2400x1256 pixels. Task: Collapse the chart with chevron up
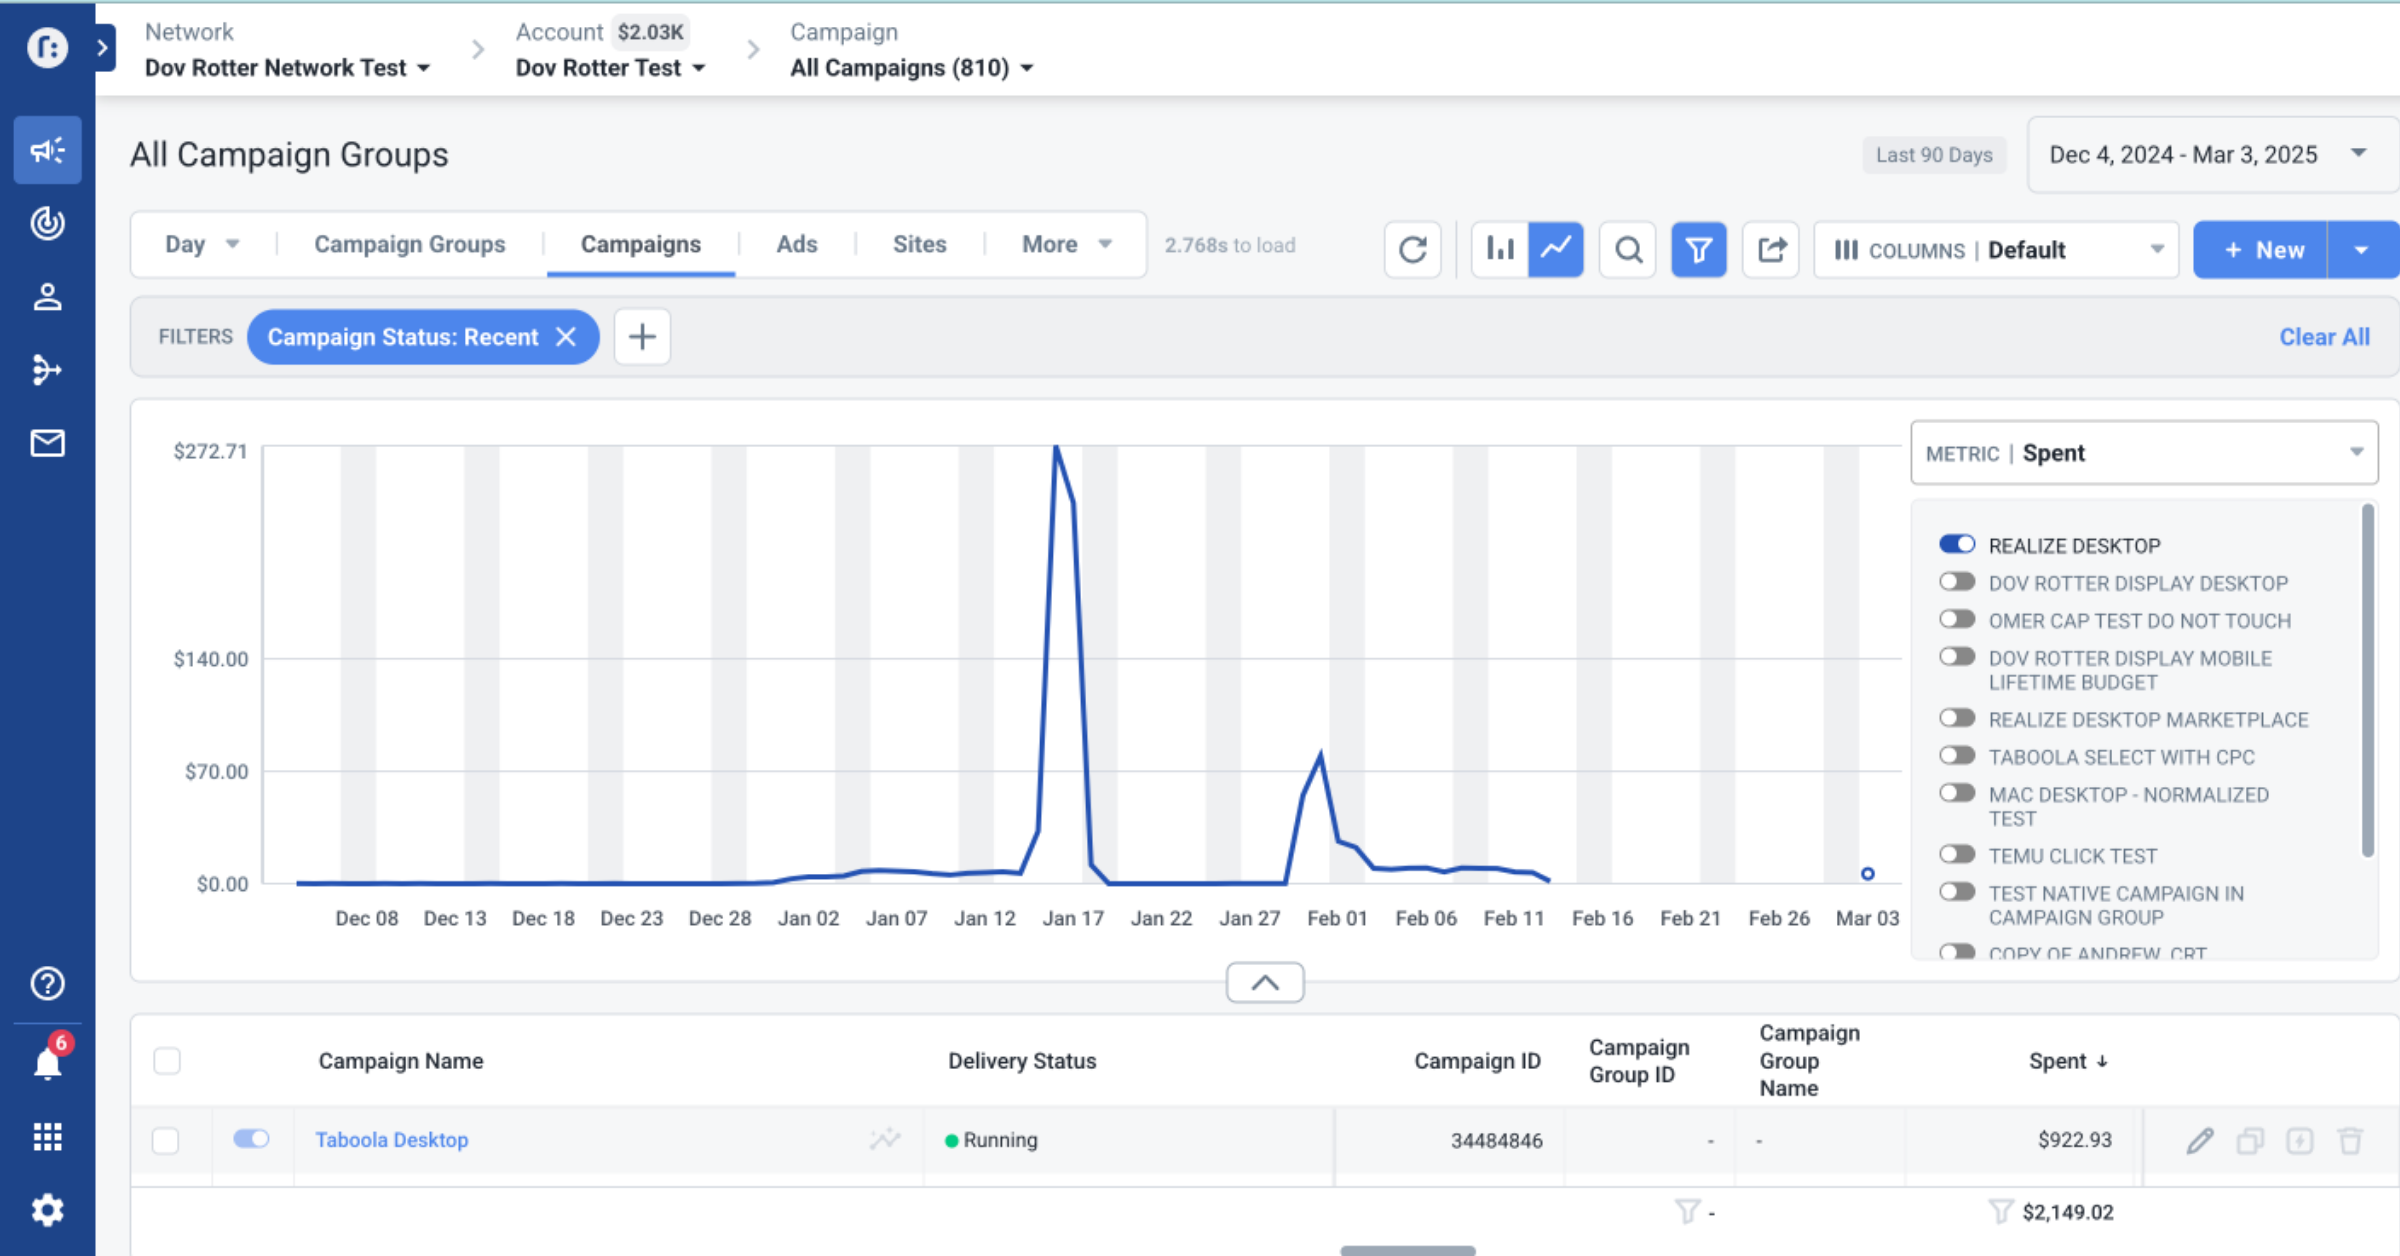tap(1265, 982)
